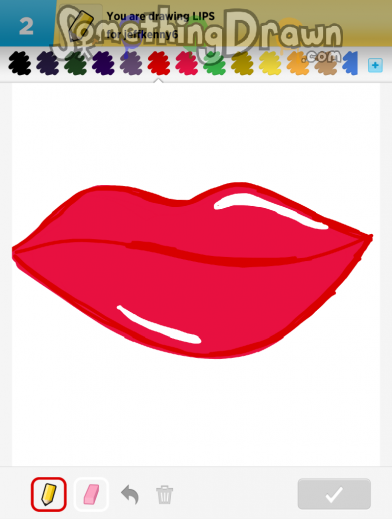
Task: Pick the bright green color swatch
Action: pos(214,63)
